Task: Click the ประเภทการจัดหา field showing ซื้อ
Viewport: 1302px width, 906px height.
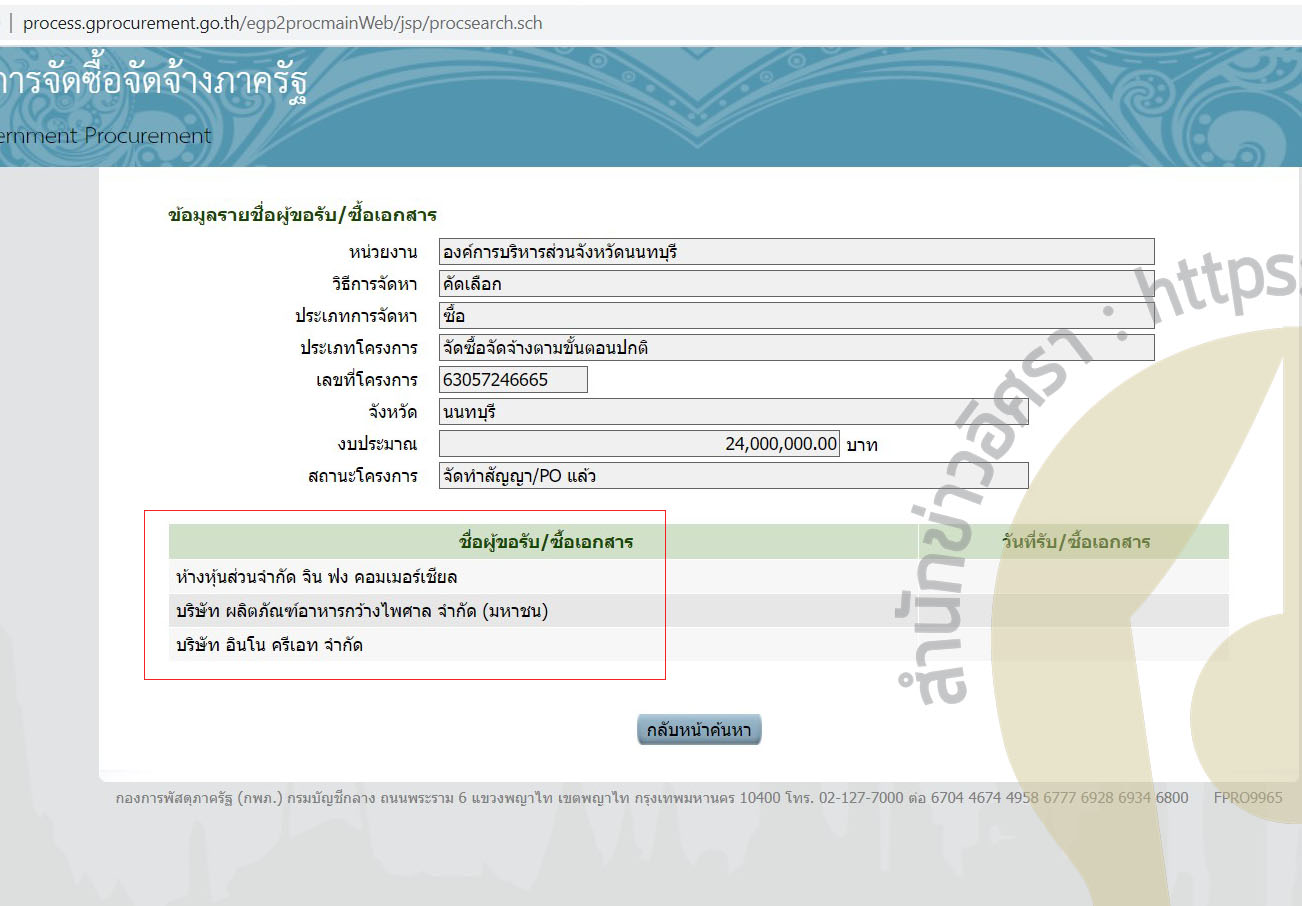Action: click(x=796, y=316)
